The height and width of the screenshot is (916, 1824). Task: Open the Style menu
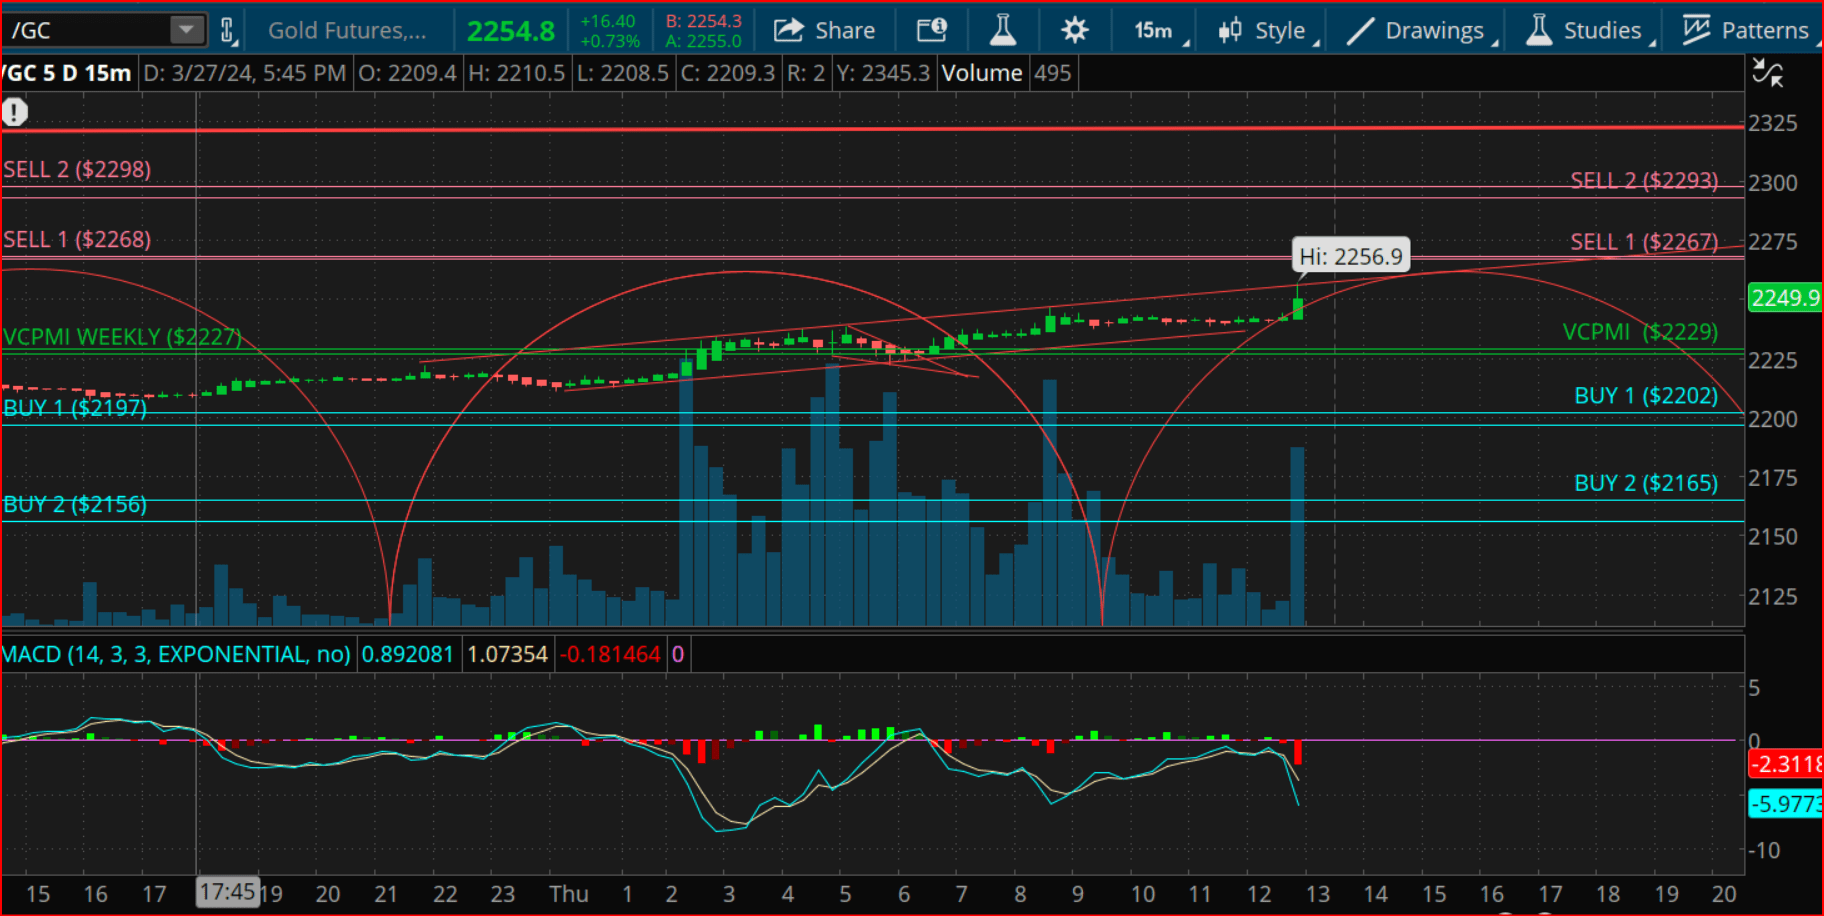click(x=1266, y=31)
